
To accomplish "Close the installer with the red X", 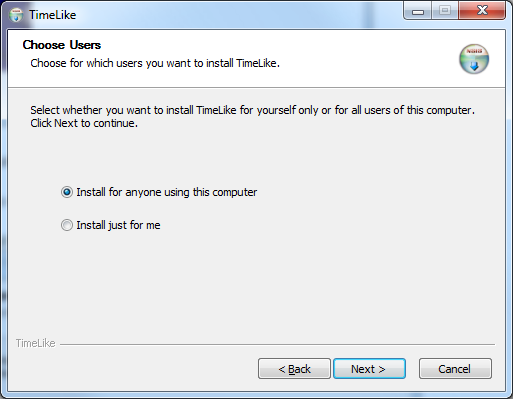I will click(482, 11).
